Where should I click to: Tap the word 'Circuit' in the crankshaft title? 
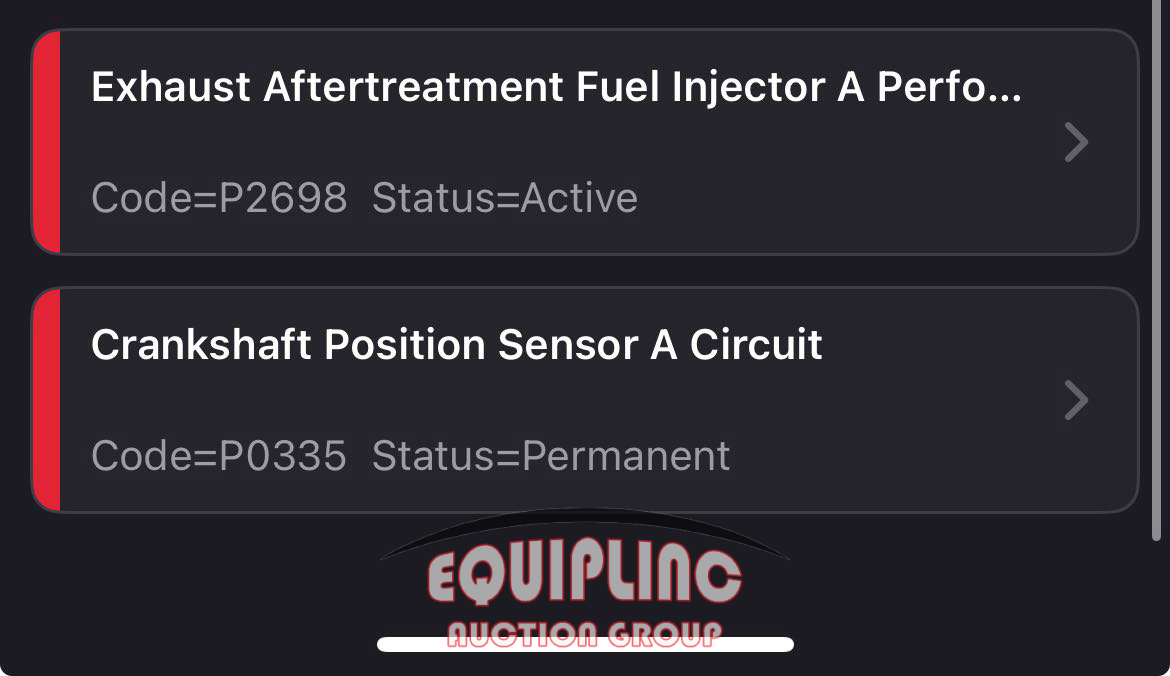756,346
